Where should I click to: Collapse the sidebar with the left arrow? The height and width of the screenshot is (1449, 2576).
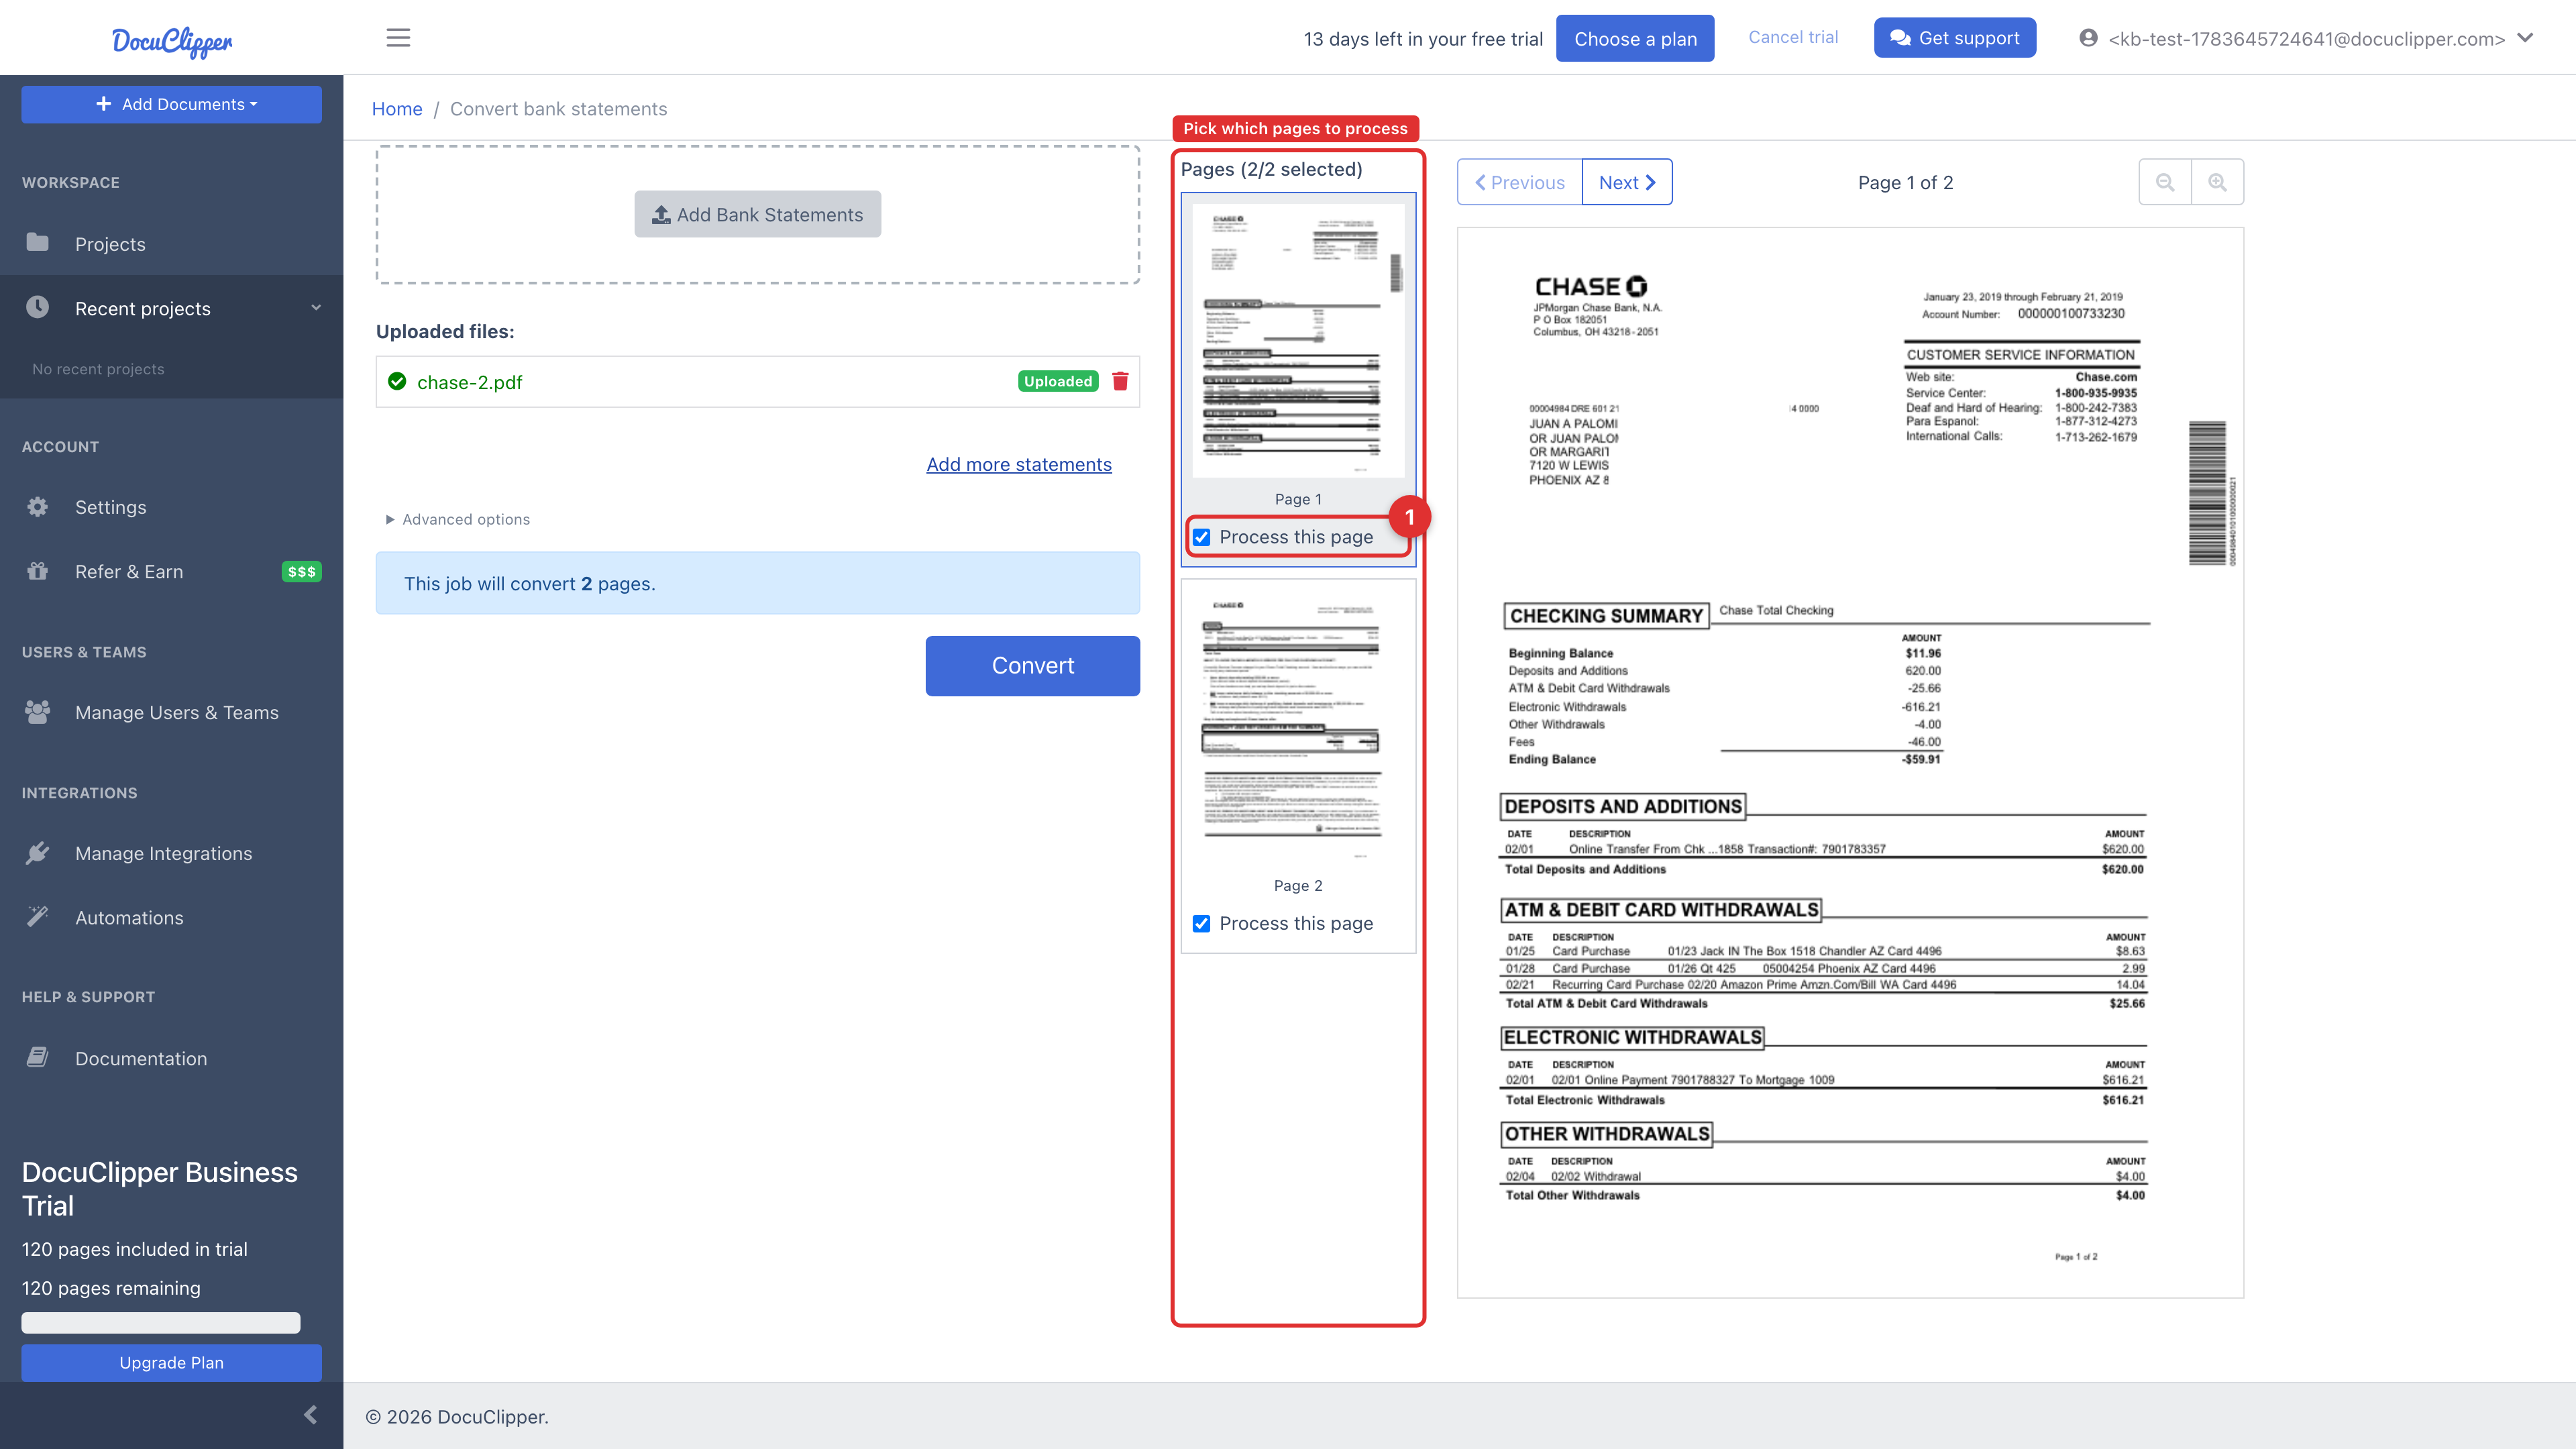(x=310, y=1414)
